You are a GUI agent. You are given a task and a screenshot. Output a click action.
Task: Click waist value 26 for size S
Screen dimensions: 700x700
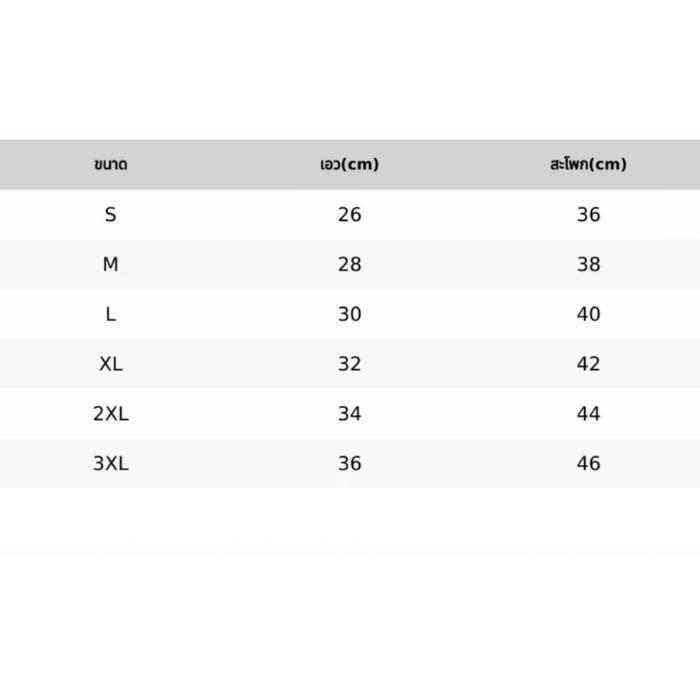pos(350,215)
